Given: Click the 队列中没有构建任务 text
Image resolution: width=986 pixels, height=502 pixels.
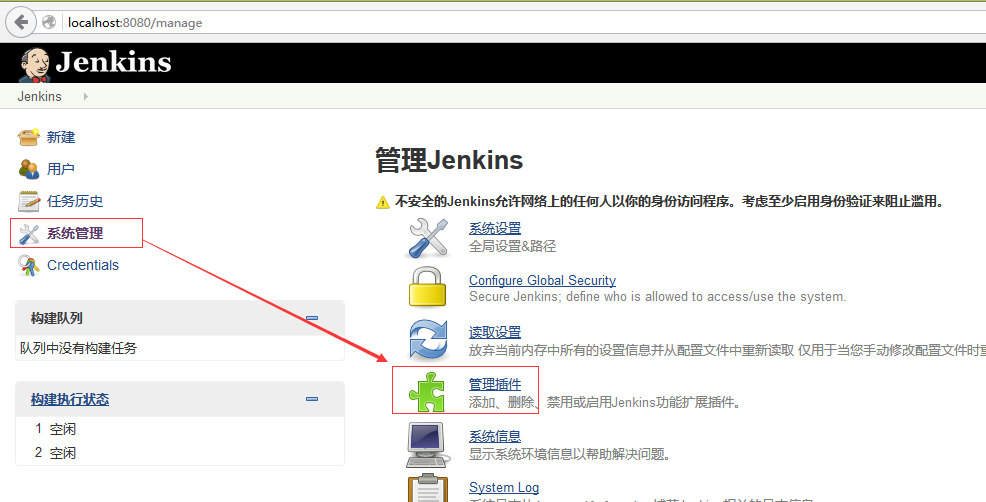Looking at the screenshot, I should (79, 348).
